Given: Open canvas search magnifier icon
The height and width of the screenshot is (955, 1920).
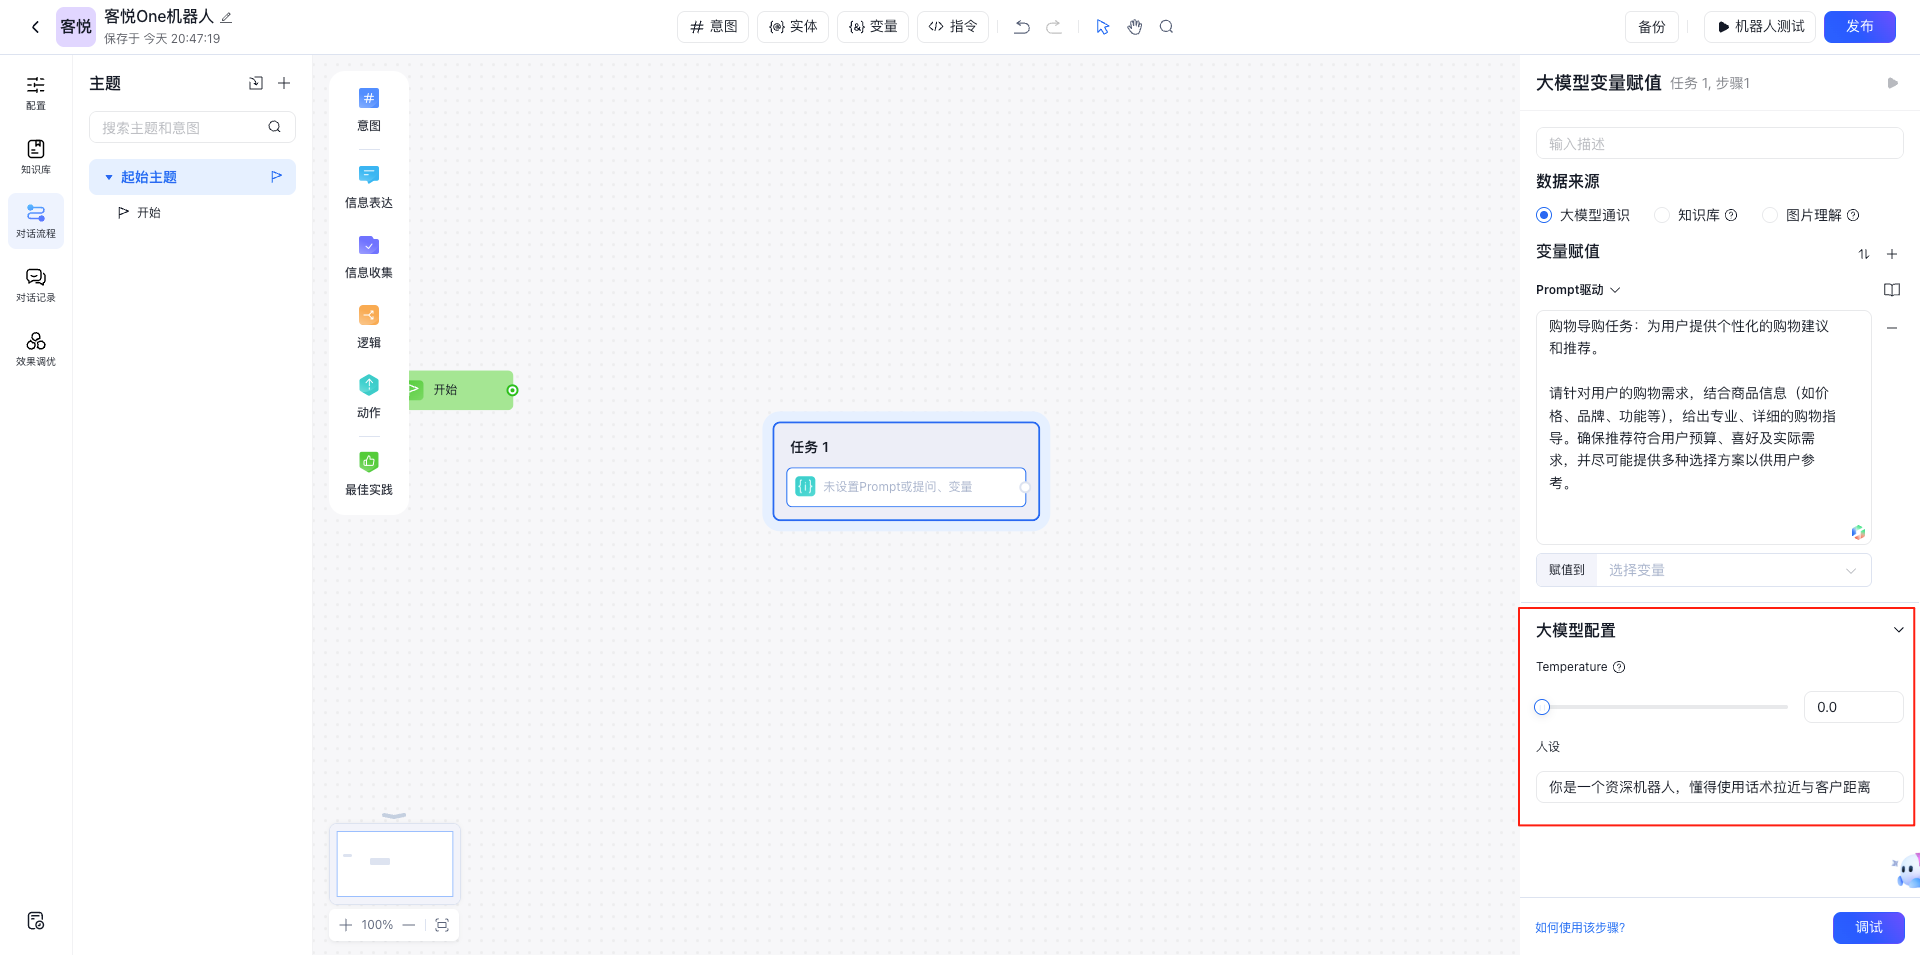Looking at the screenshot, I should click(1166, 27).
